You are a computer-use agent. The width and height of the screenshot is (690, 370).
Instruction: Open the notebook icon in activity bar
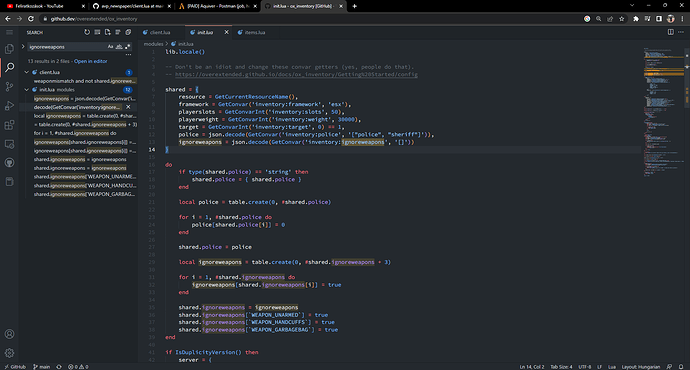[x=9, y=182]
